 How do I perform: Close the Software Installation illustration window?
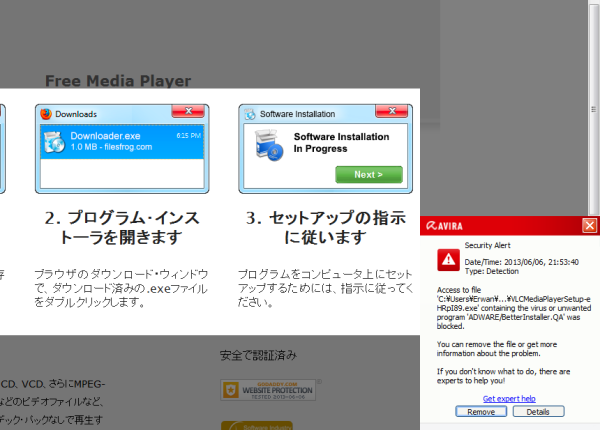[391, 111]
